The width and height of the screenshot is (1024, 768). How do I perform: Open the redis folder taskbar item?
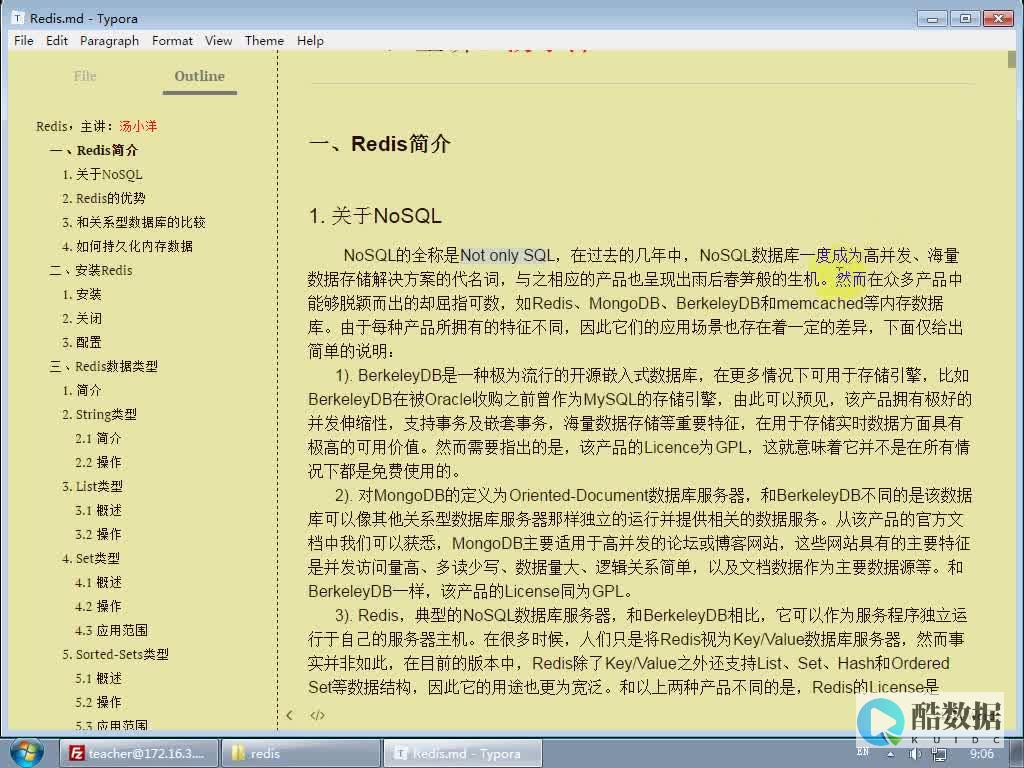click(300, 754)
